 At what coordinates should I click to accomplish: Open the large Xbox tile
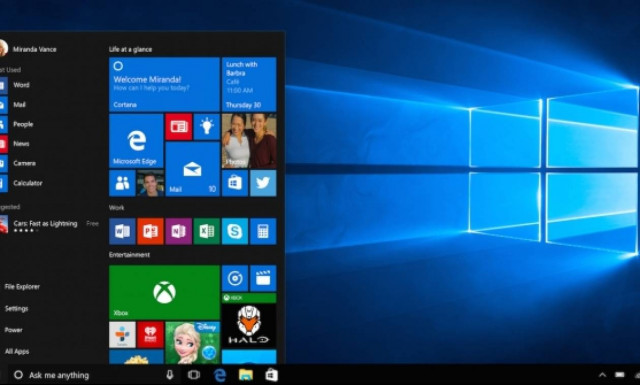pos(164,292)
